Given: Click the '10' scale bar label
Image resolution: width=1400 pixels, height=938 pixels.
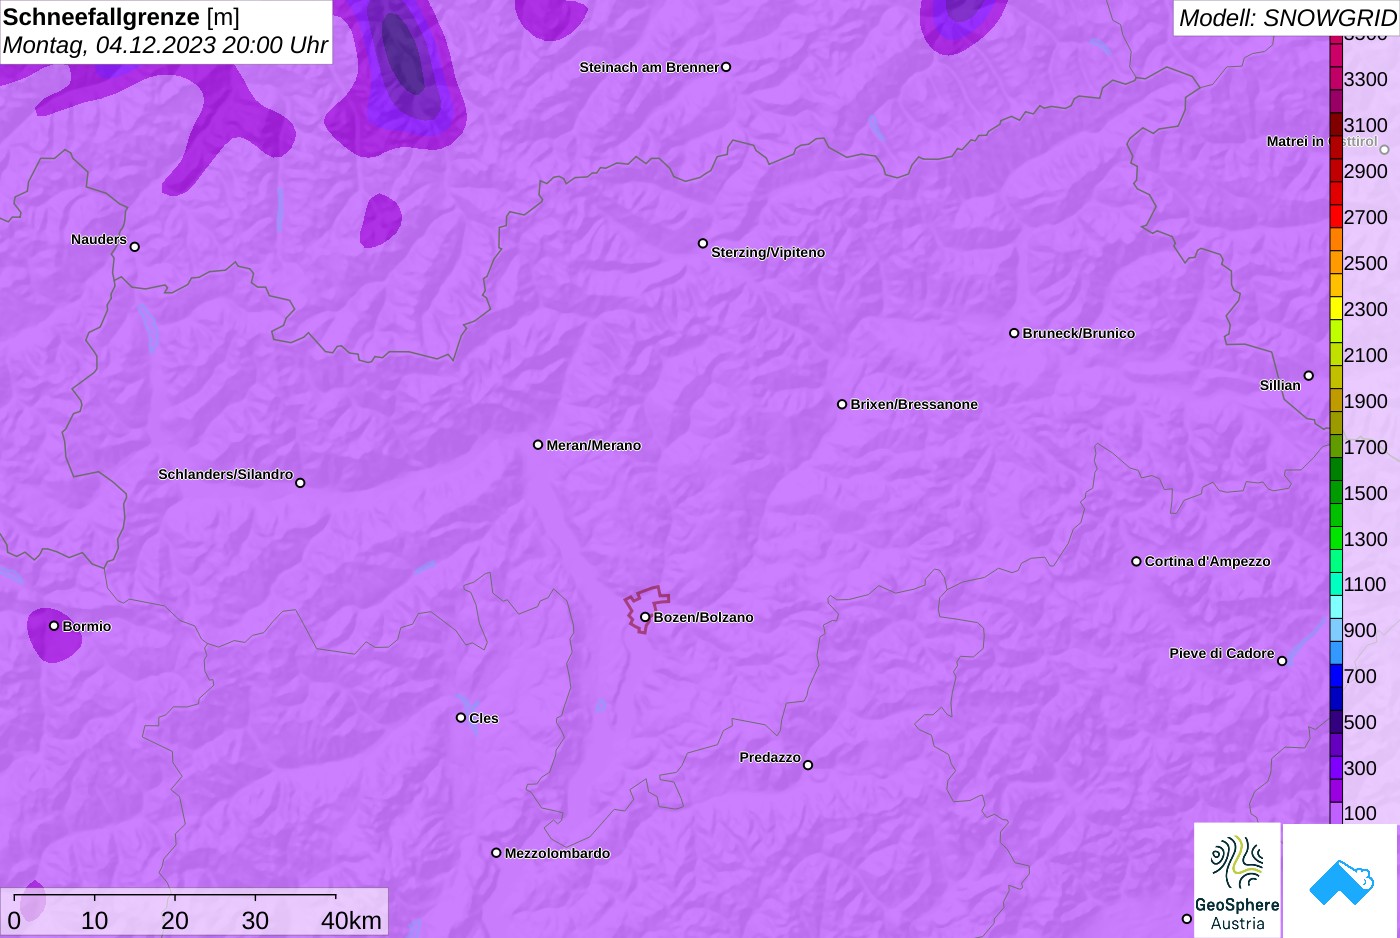Looking at the screenshot, I should tap(94, 921).
